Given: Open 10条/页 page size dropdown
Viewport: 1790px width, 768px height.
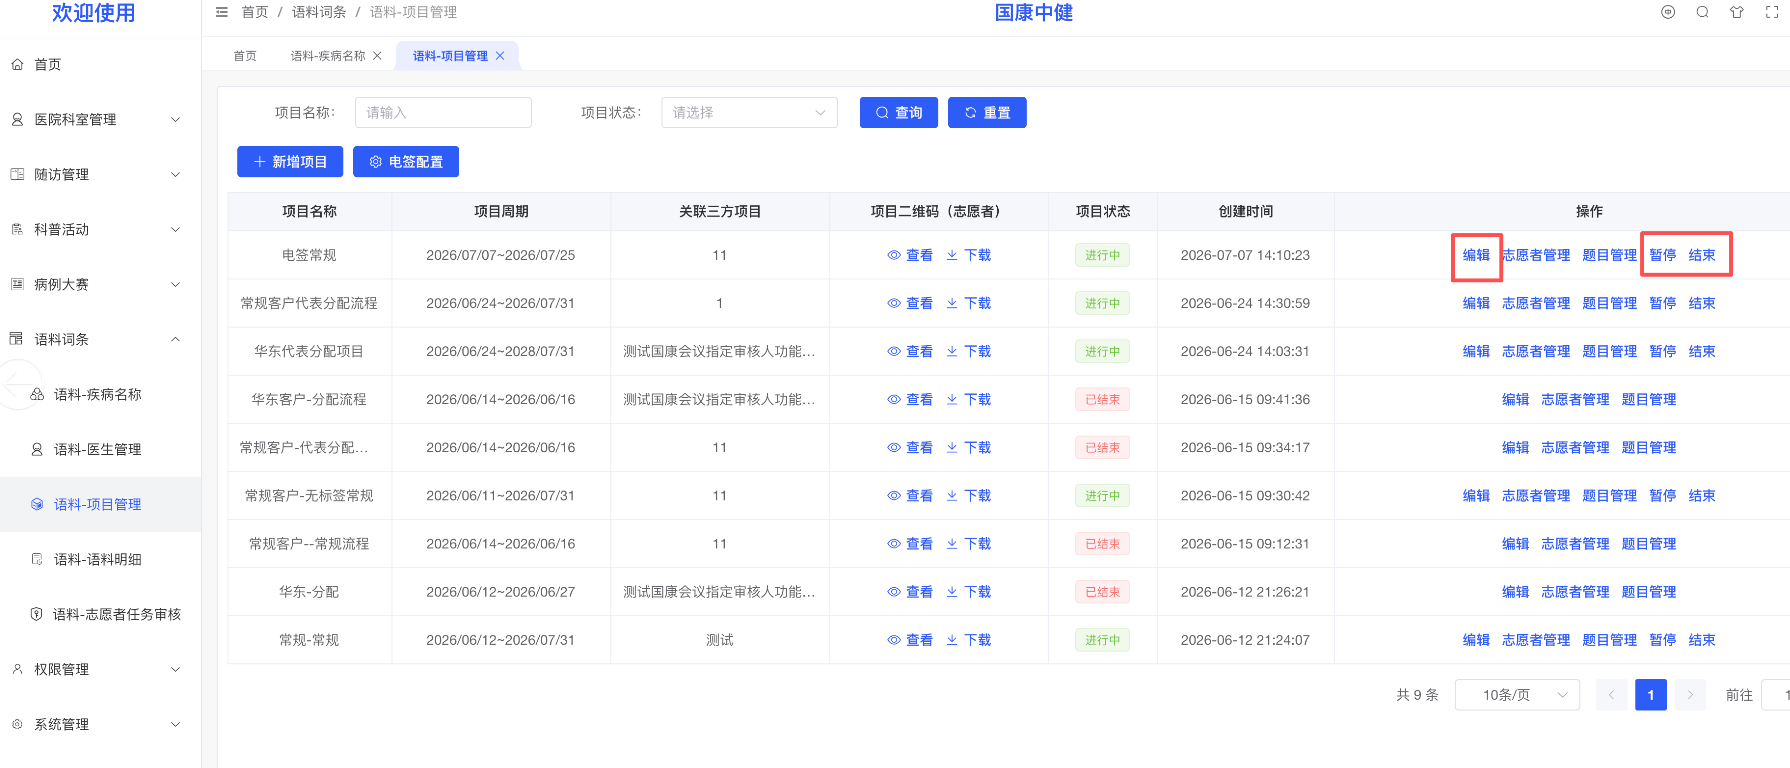Looking at the screenshot, I should 1517,694.
